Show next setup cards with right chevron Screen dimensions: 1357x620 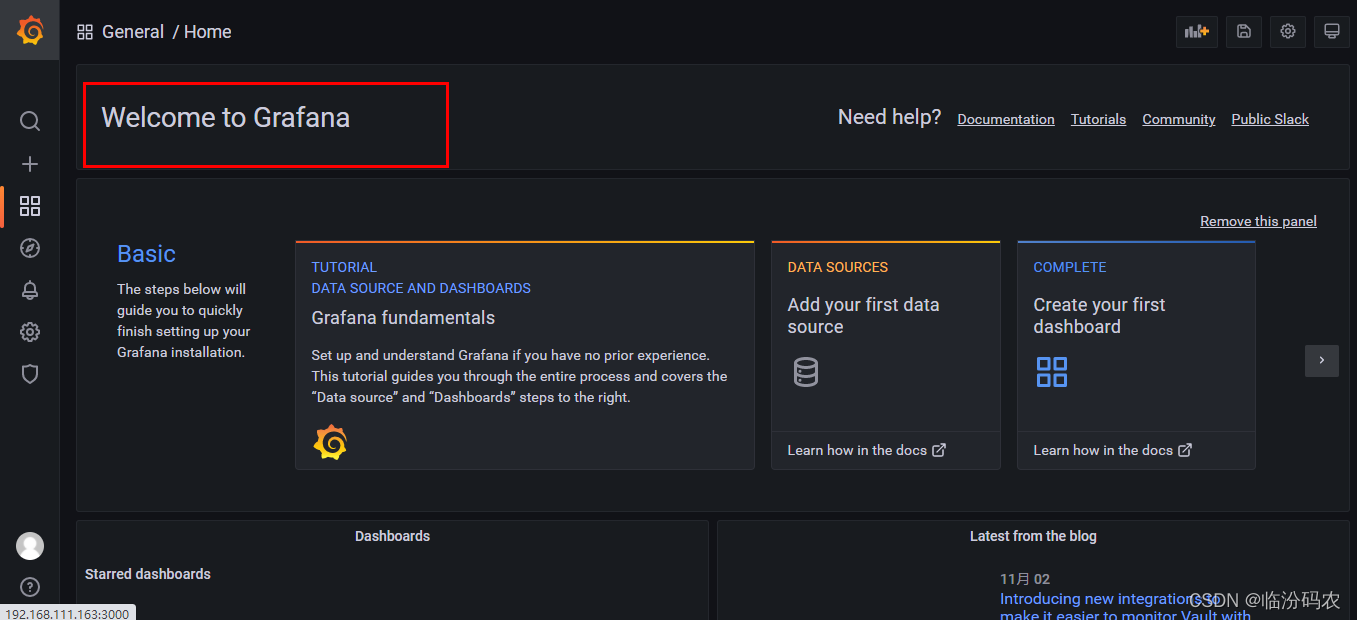coord(1322,360)
